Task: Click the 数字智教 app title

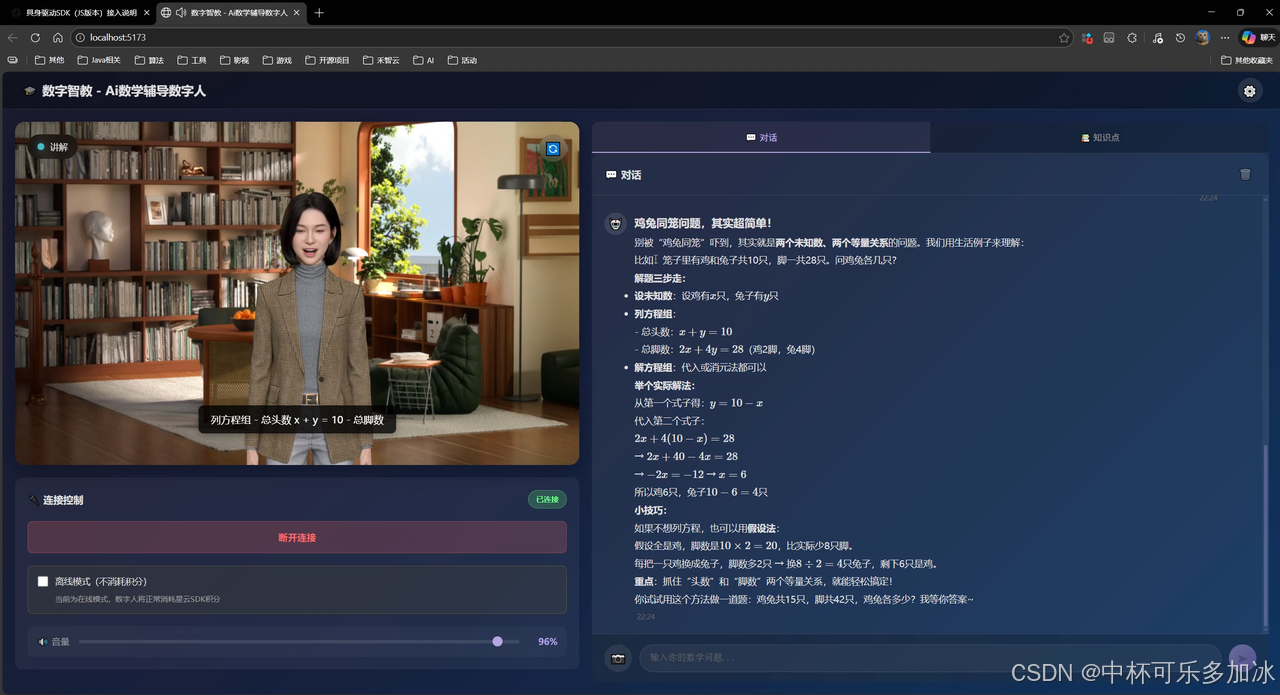Action: coord(124,91)
